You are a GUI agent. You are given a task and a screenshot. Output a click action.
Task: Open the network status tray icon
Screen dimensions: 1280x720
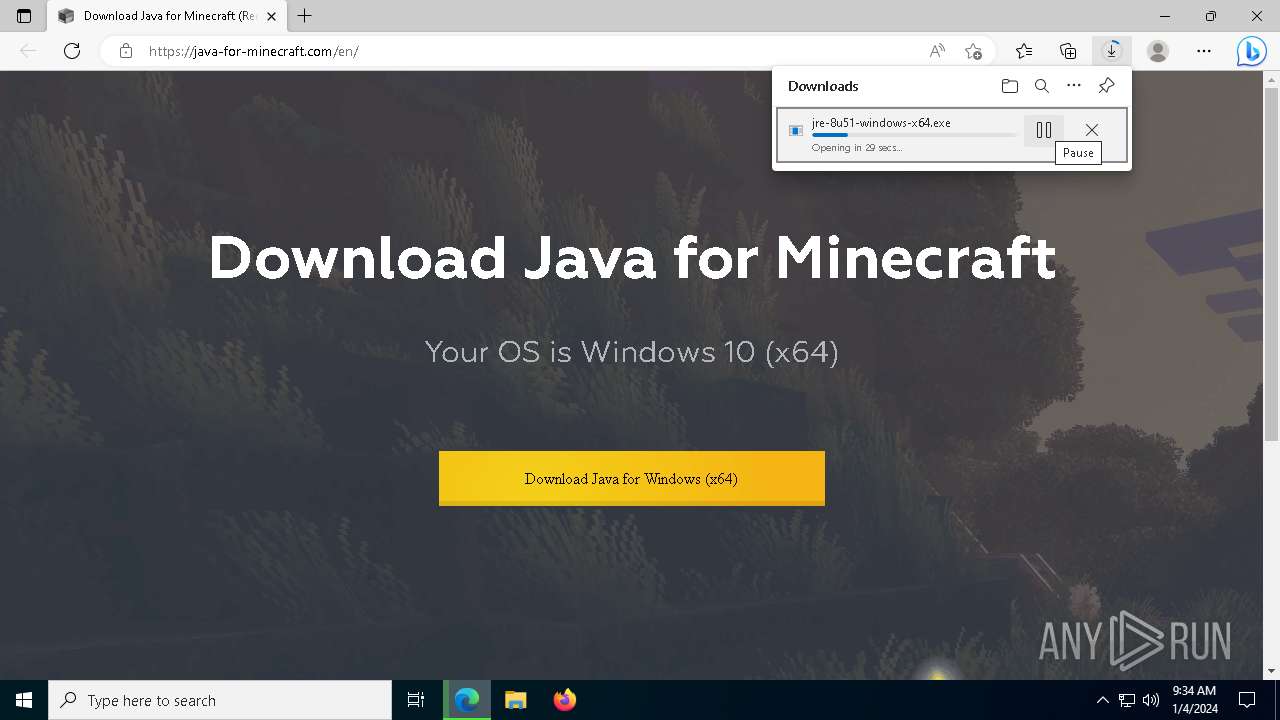(x=1127, y=700)
